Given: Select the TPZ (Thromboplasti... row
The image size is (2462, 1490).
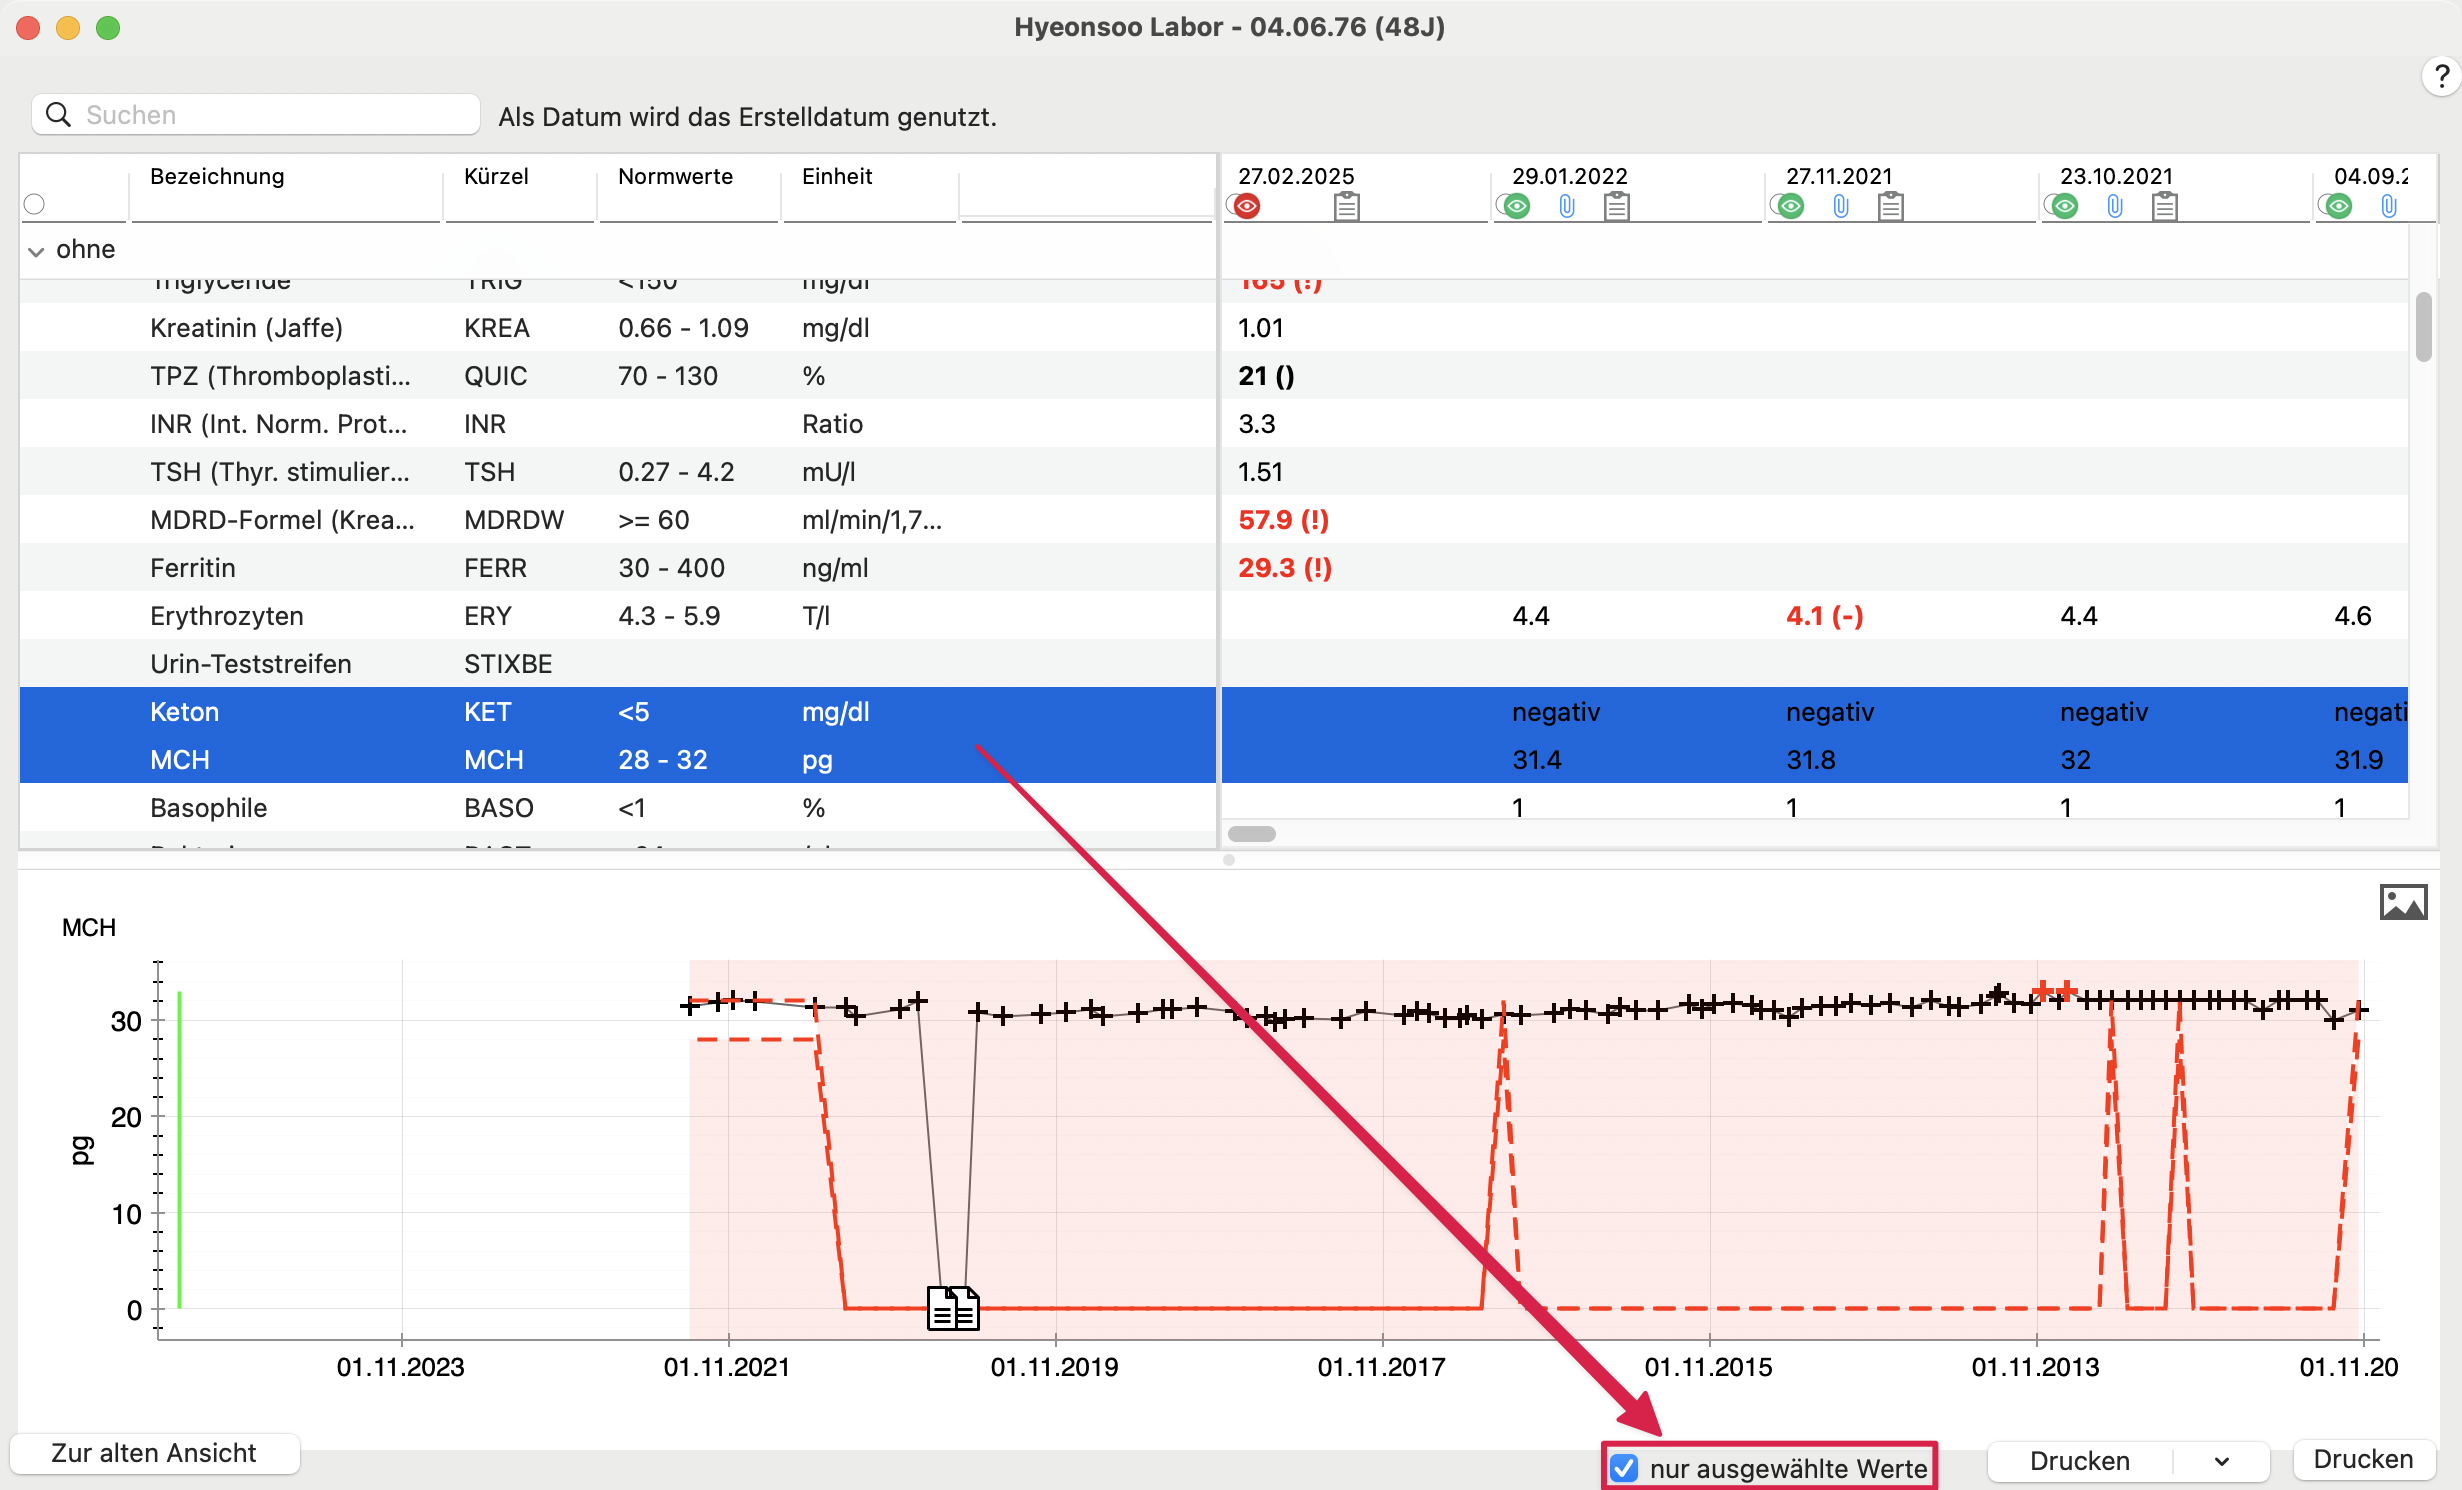Looking at the screenshot, I should point(617,376).
